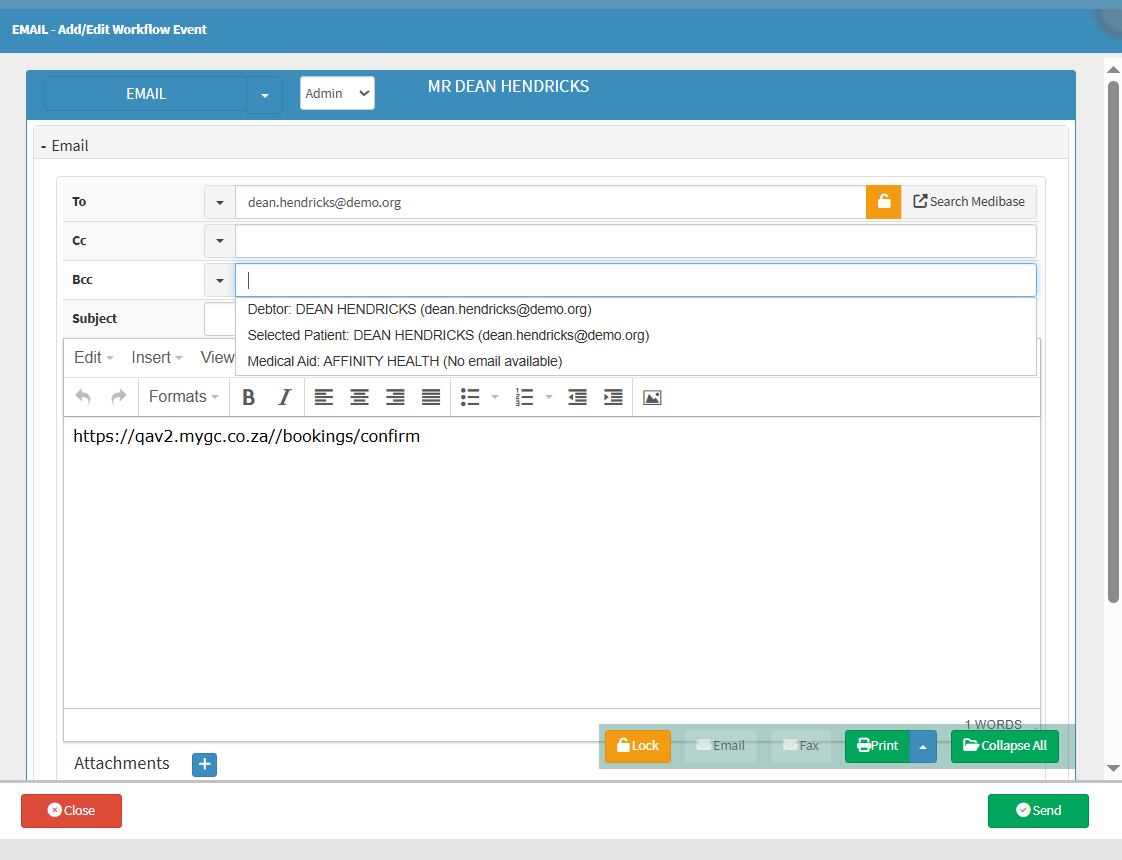Collapse the Email section header
This screenshot has width=1122, height=860.
tap(65, 146)
